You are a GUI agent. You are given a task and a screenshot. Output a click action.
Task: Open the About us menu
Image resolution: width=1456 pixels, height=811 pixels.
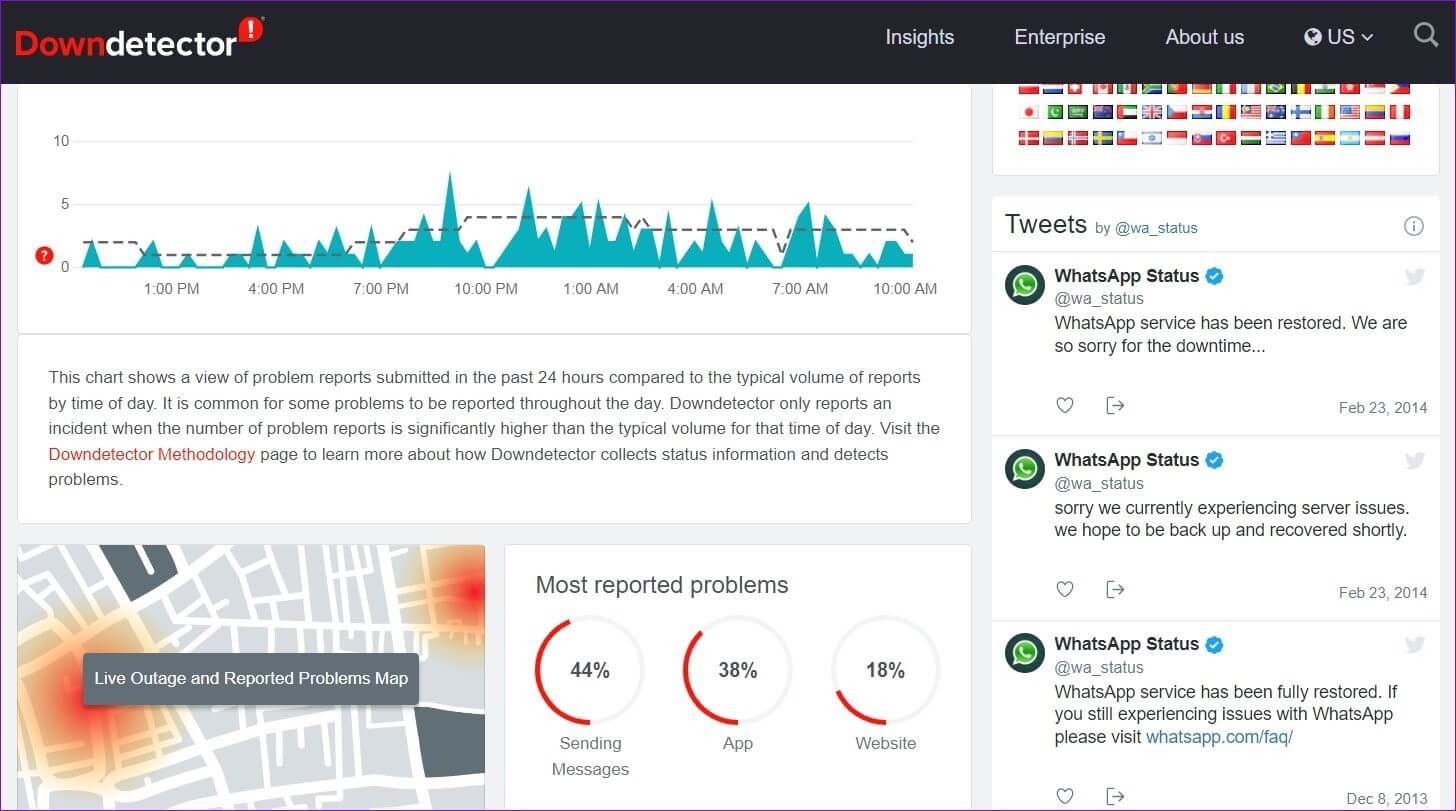1205,37
